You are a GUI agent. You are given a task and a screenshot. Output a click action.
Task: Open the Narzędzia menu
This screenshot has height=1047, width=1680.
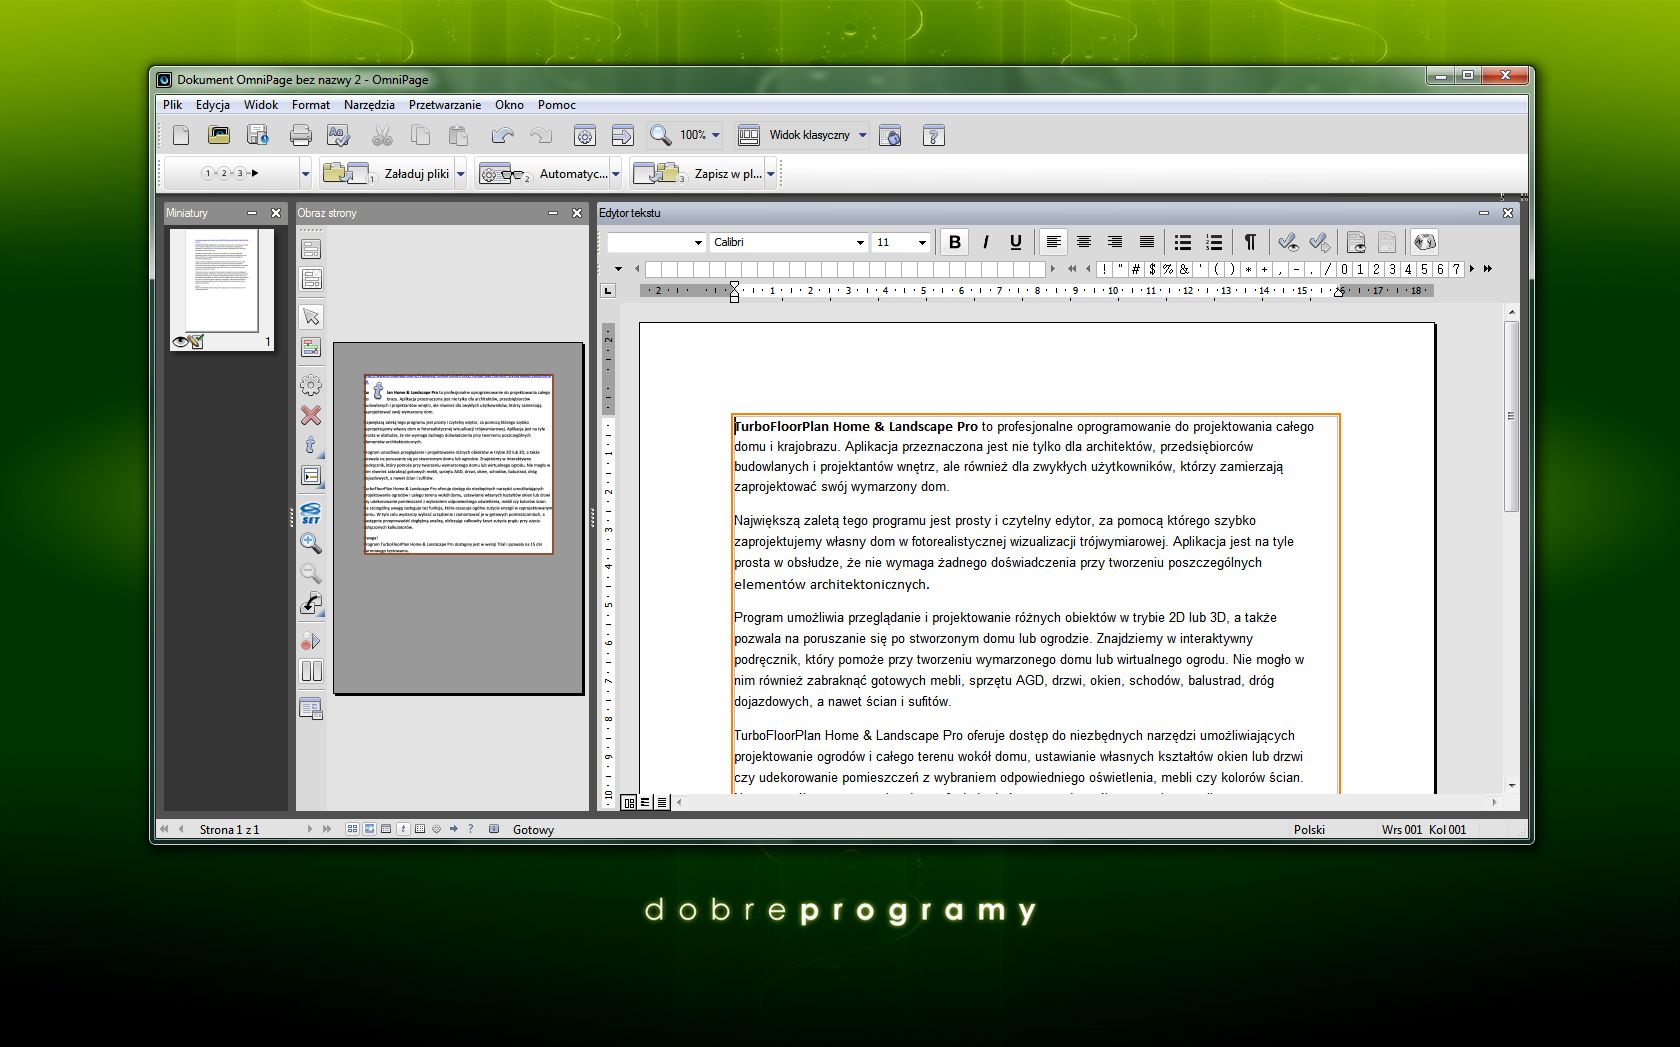click(x=369, y=104)
